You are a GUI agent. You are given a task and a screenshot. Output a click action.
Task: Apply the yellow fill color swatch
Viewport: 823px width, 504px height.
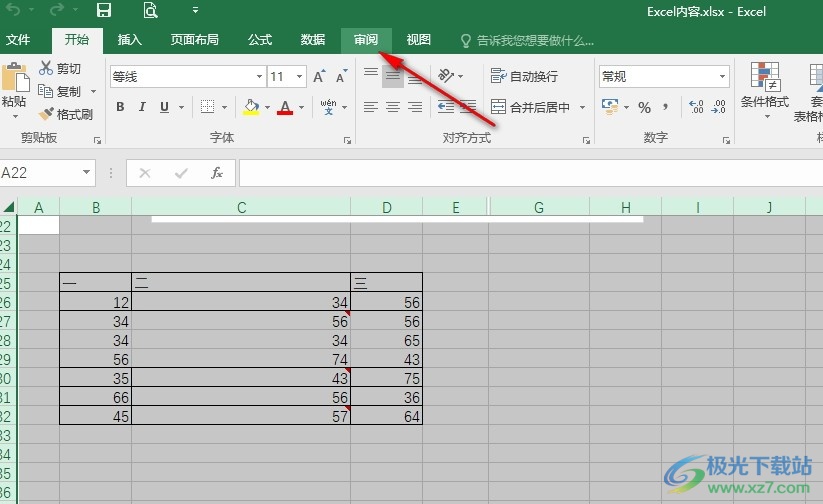[250, 107]
